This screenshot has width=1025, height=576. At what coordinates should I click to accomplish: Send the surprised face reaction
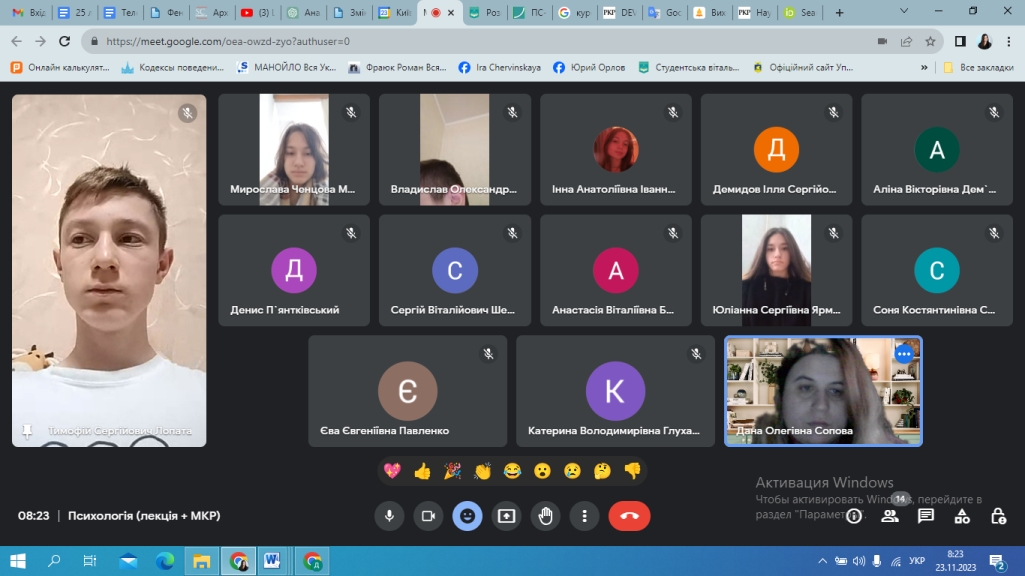[542, 471]
